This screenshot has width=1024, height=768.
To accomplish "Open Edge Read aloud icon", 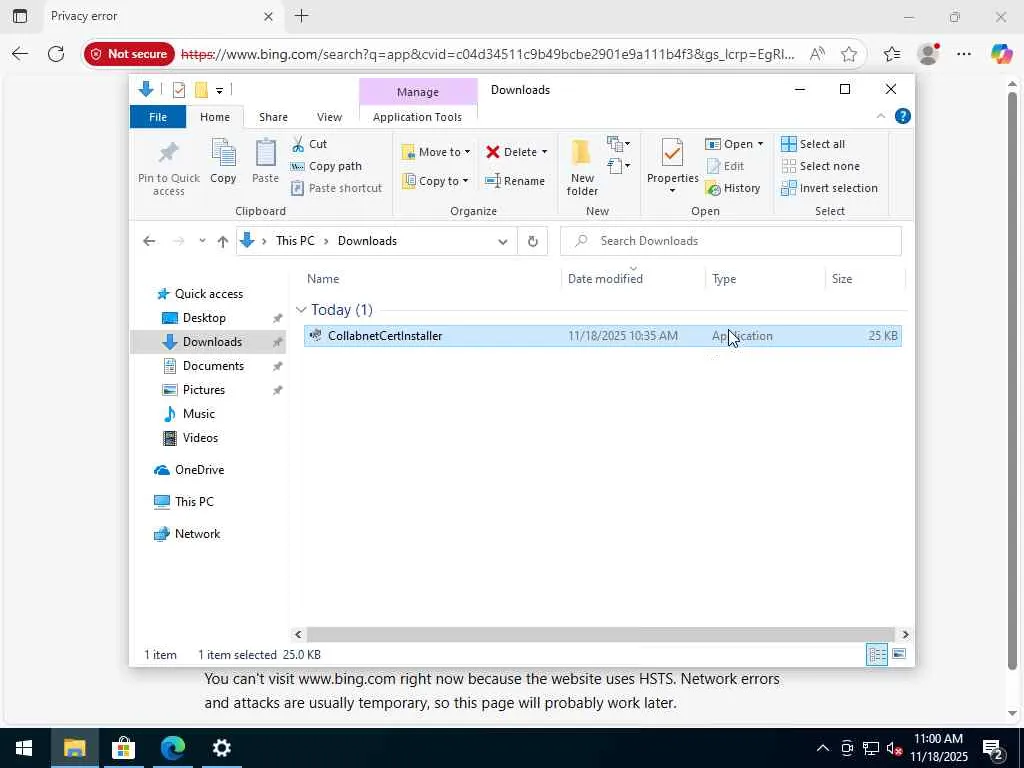I will point(817,54).
